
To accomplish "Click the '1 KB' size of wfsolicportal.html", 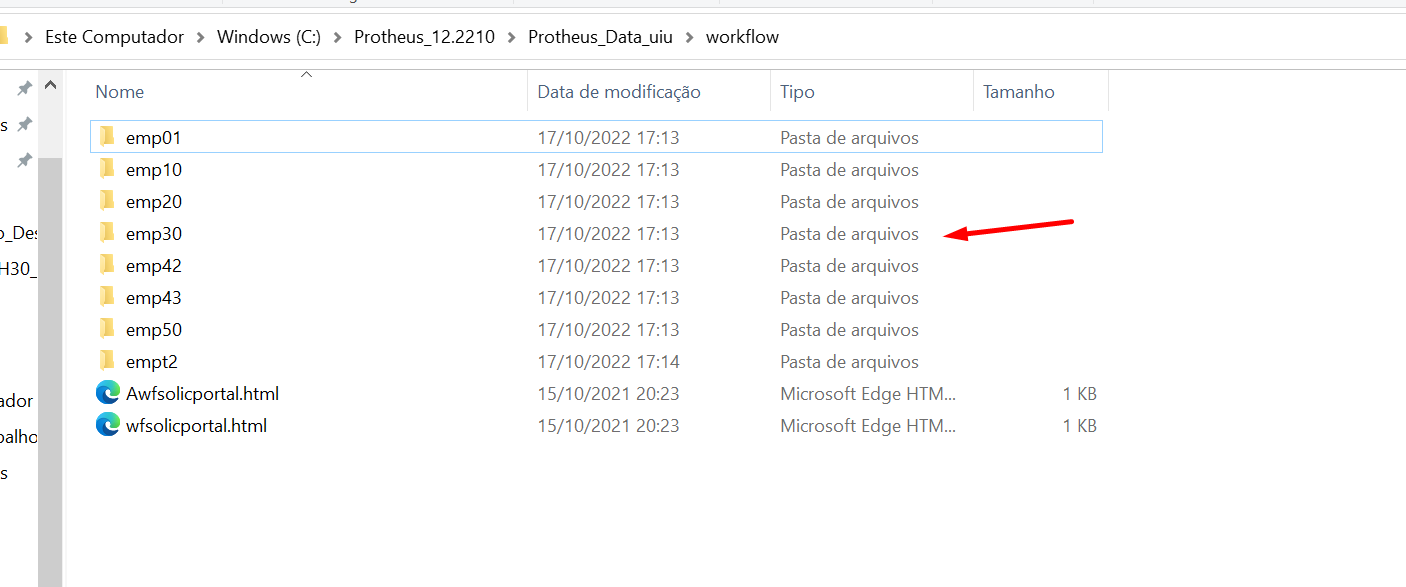I will click(x=1079, y=425).
